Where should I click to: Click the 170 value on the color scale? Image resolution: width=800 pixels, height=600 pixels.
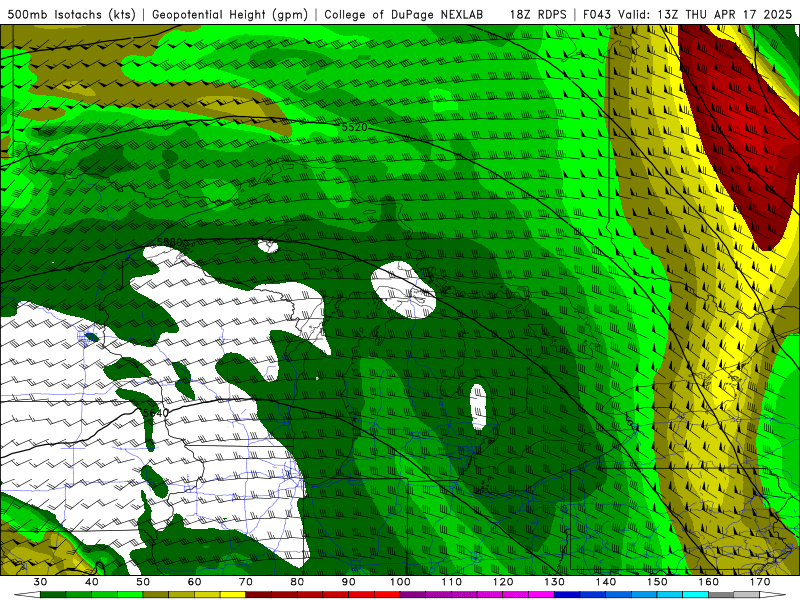[760, 582]
